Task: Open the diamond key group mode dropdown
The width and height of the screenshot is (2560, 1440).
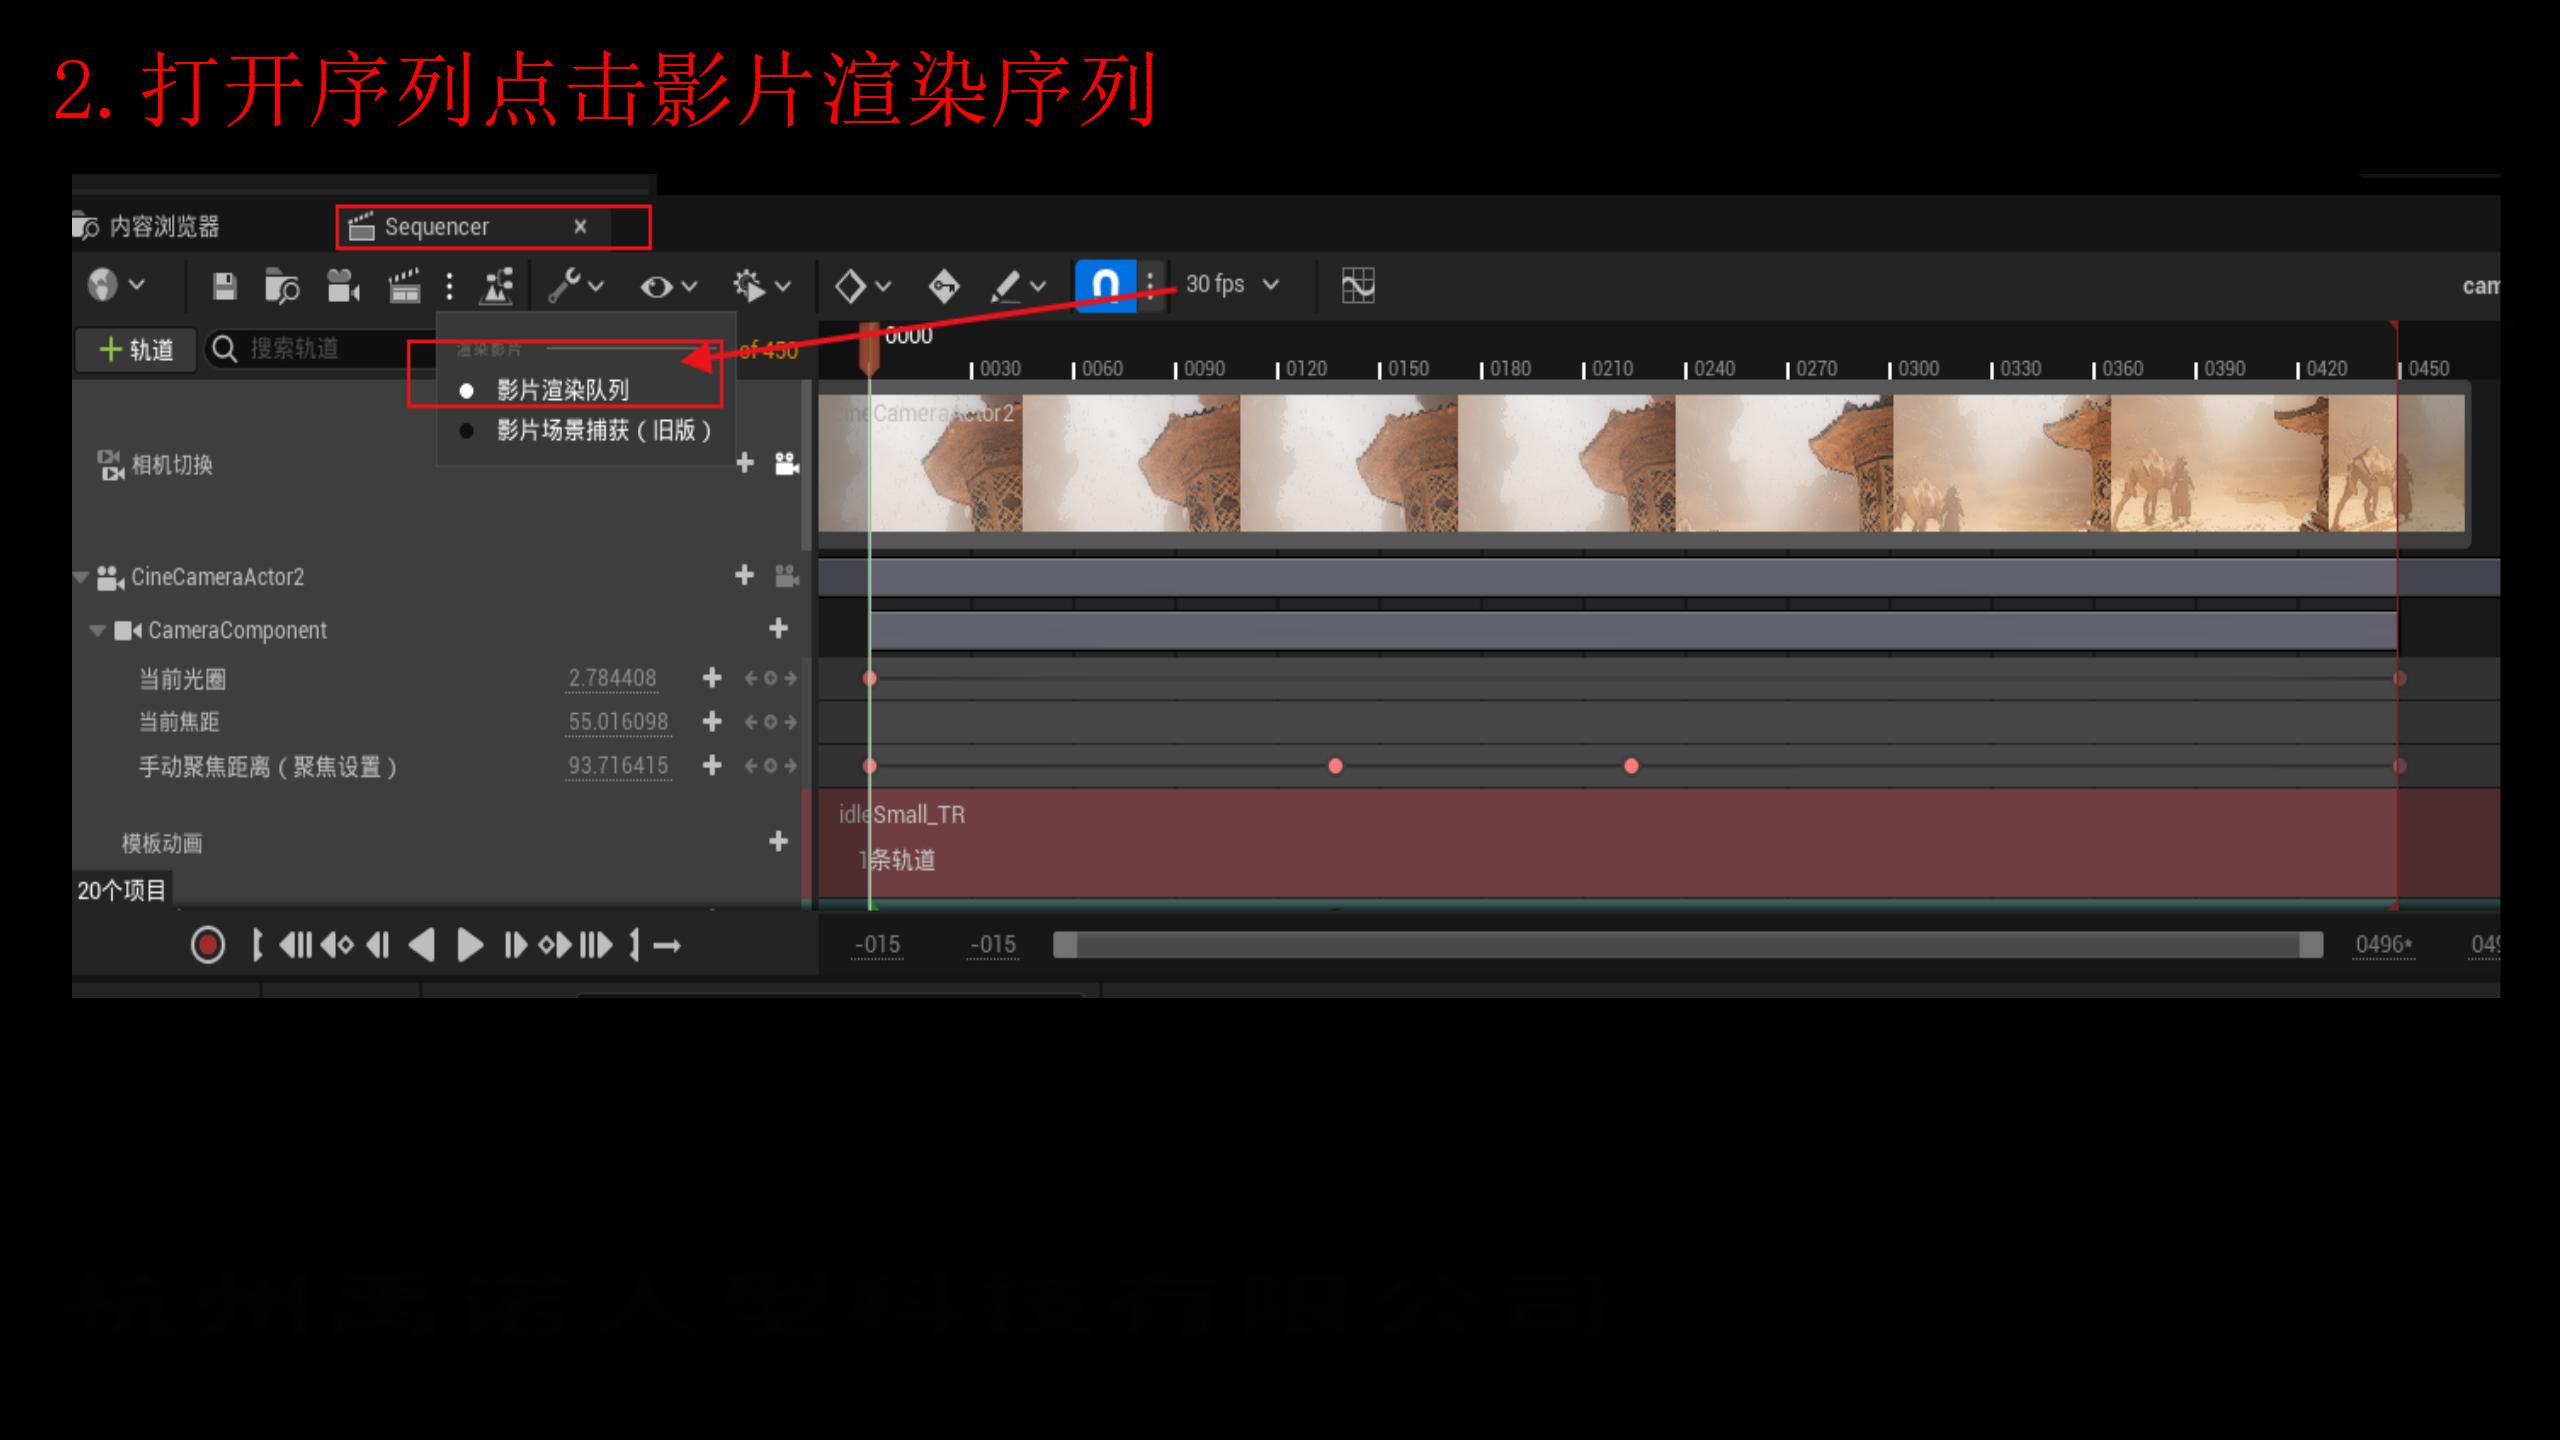Action: (x=862, y=287)
